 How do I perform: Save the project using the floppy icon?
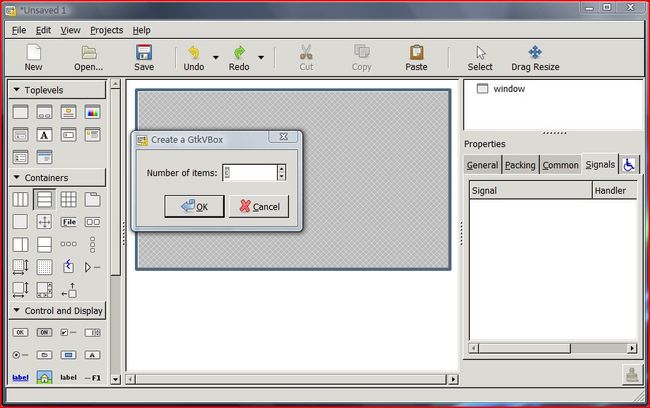[144, 53]
